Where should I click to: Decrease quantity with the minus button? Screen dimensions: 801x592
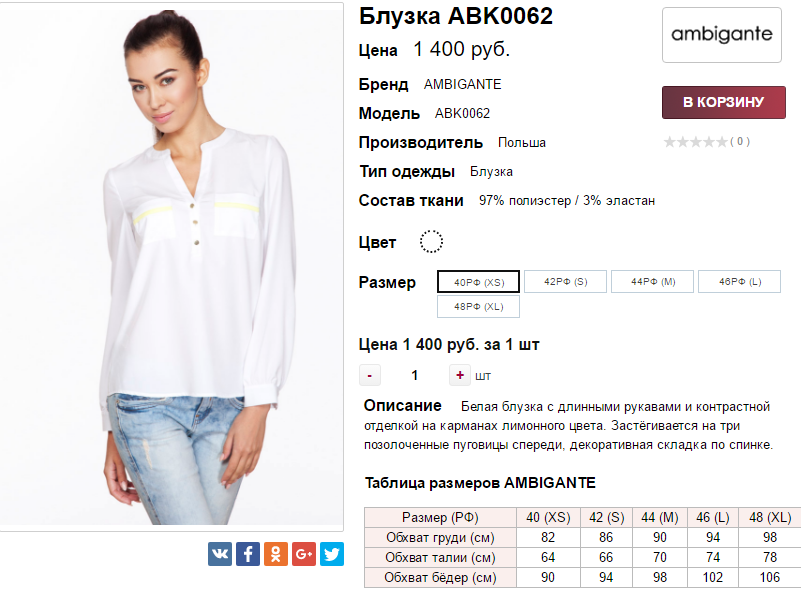pyautogui.click(x=369, y=375)
